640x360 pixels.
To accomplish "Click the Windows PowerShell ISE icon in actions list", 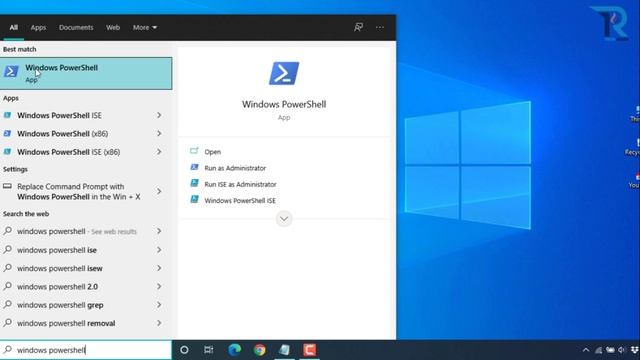I will pos(194,200).
